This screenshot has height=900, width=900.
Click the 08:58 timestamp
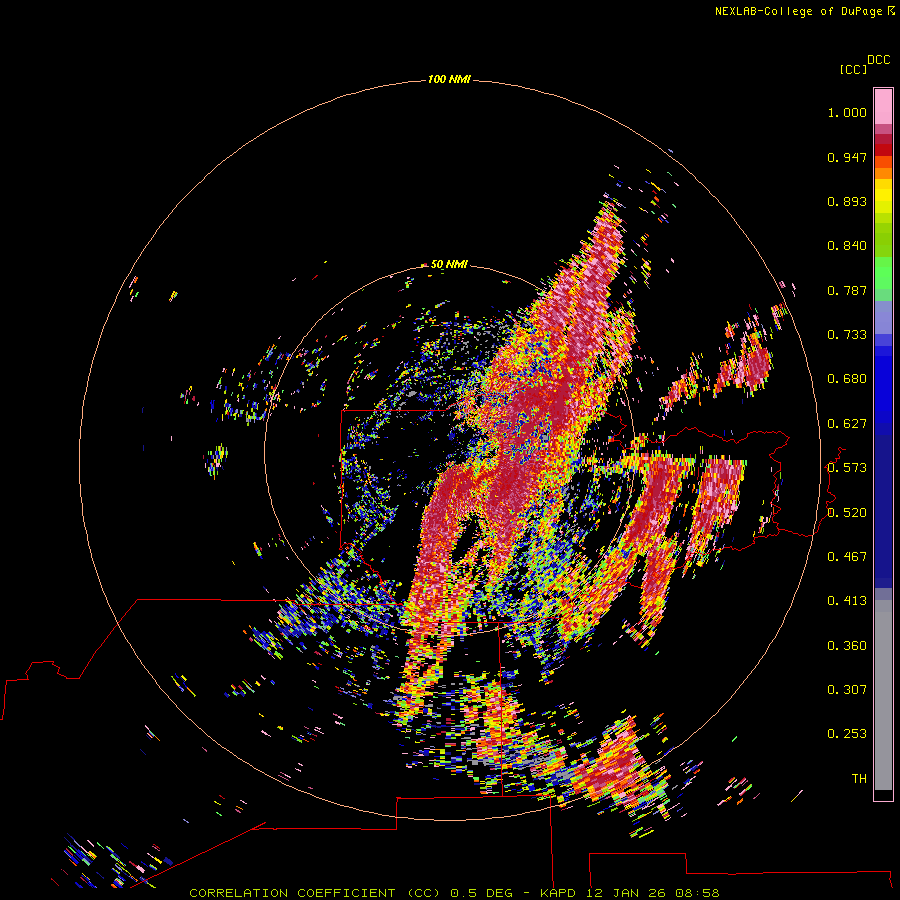696,893
